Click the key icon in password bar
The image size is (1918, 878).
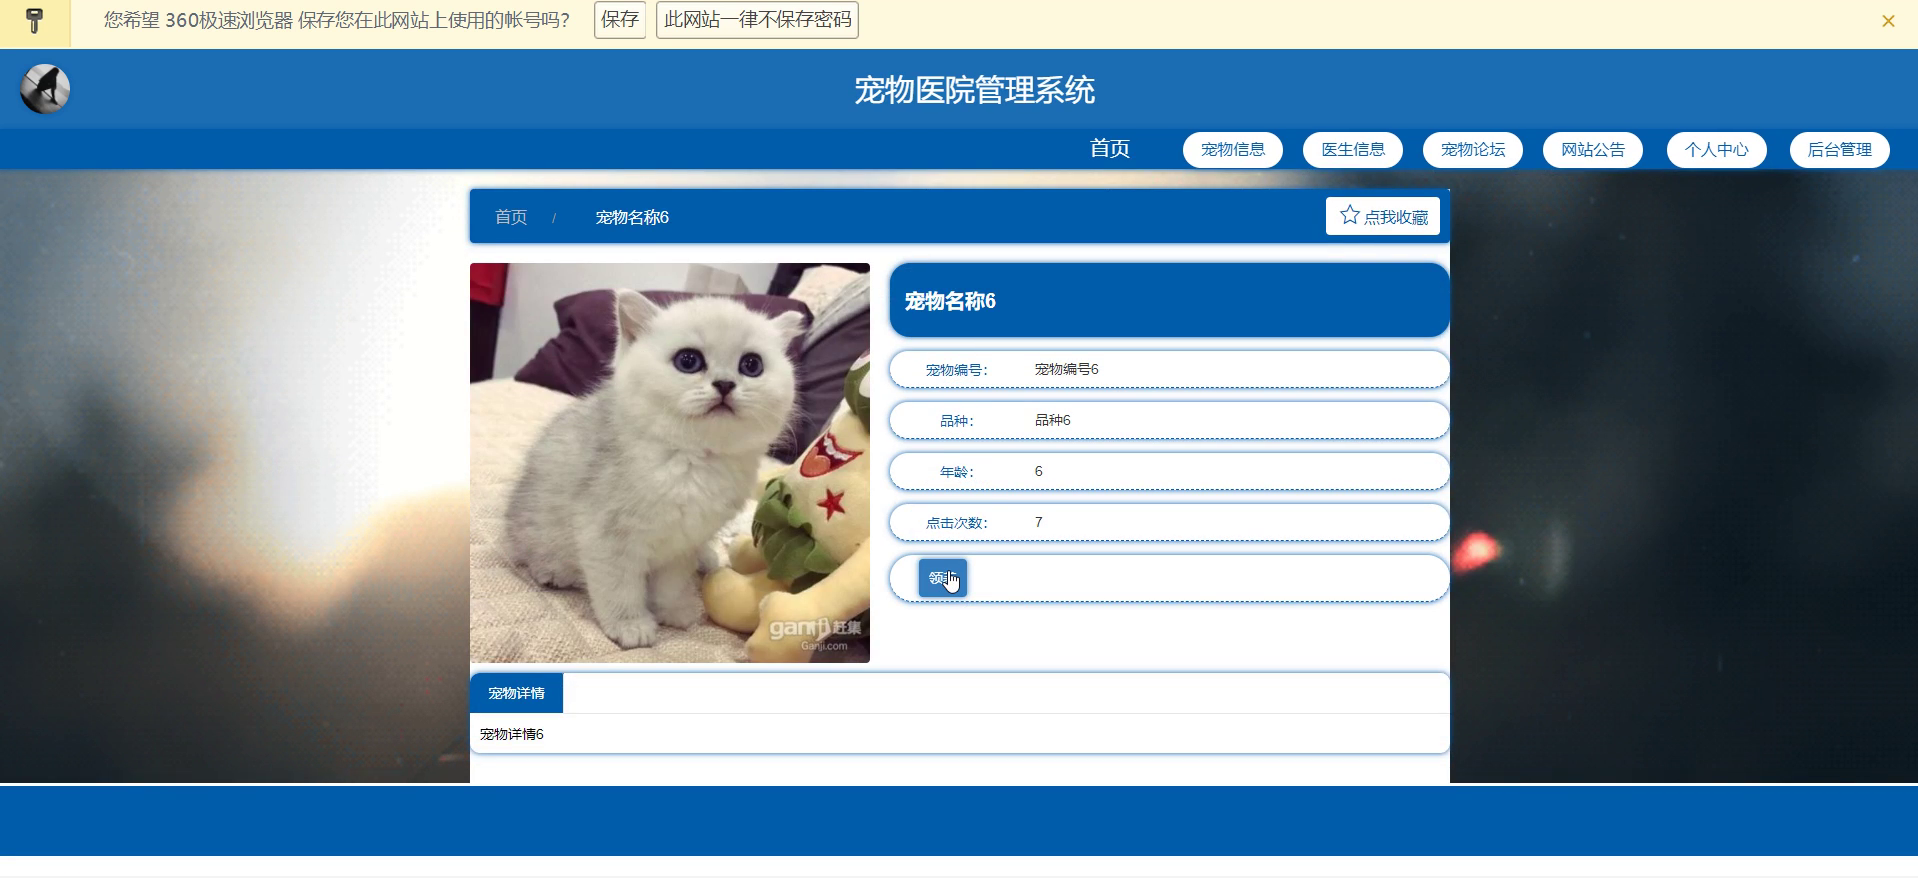(35, 21)
